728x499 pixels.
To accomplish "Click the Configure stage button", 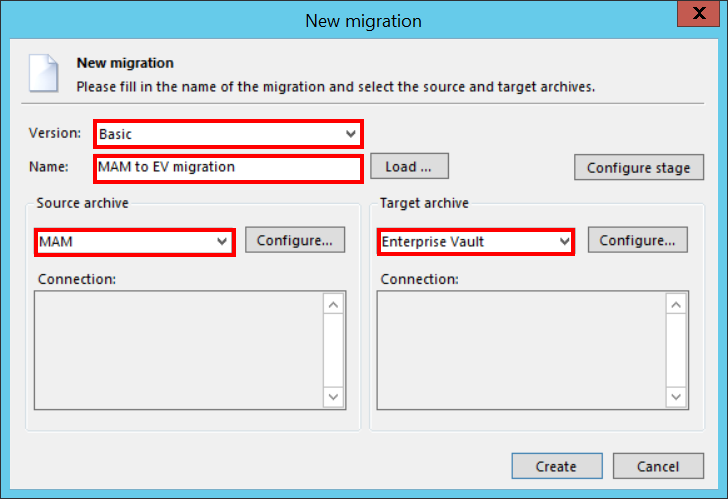I will pos(638,167).
